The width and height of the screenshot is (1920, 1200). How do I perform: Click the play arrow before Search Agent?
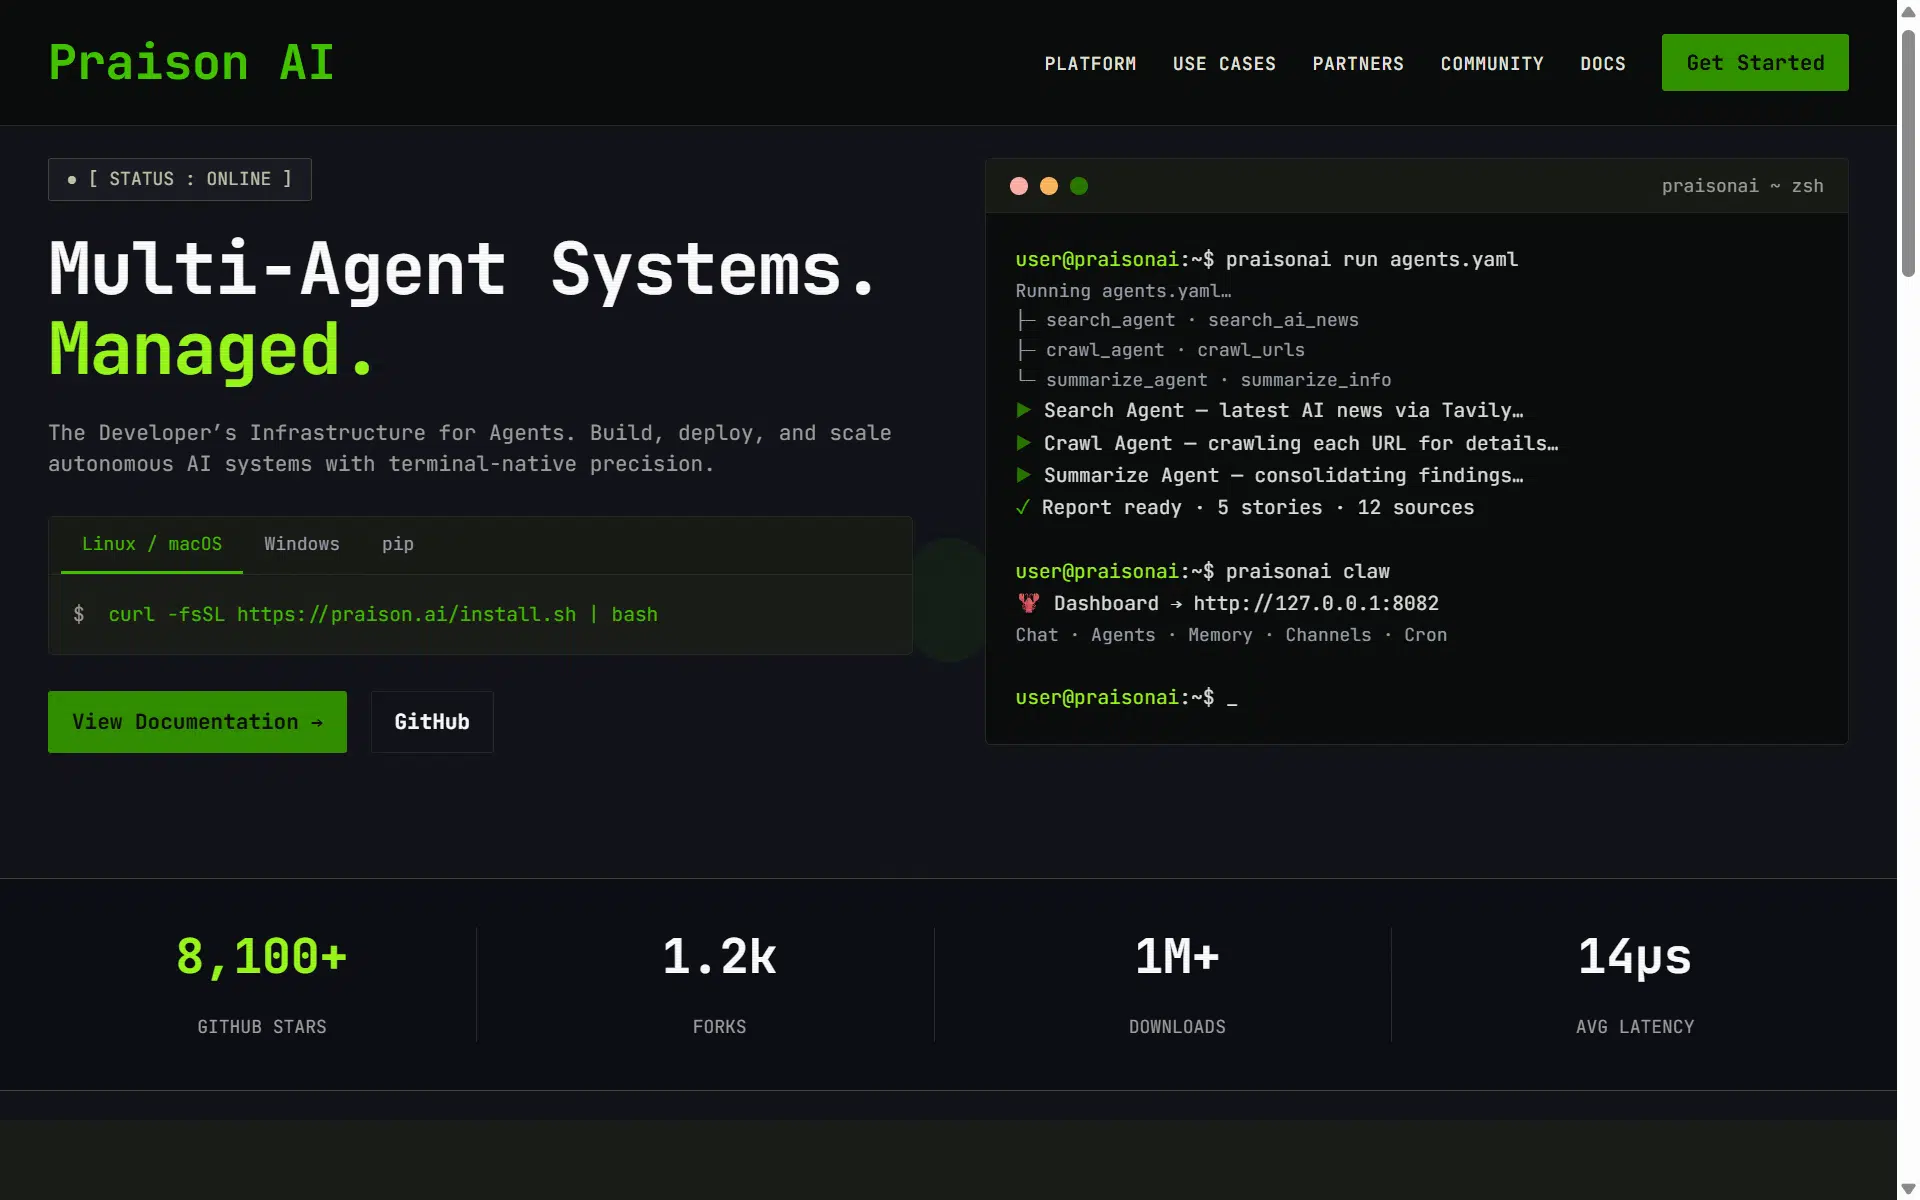click(x=1024, y=410)
